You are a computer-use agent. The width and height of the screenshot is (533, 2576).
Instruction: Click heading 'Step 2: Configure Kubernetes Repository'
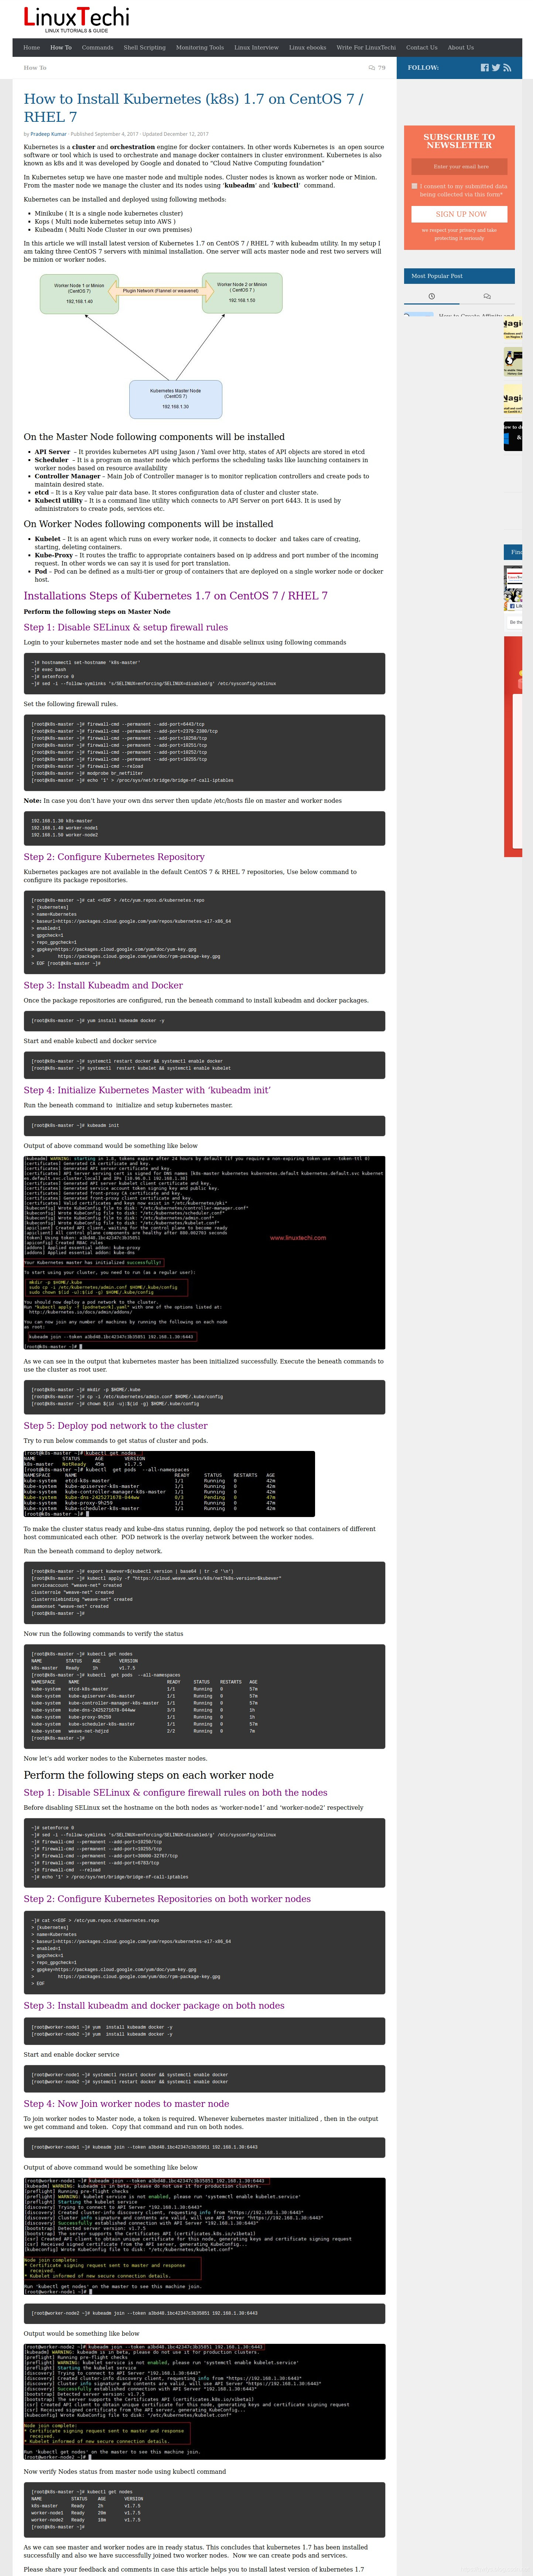click(114, 857)
